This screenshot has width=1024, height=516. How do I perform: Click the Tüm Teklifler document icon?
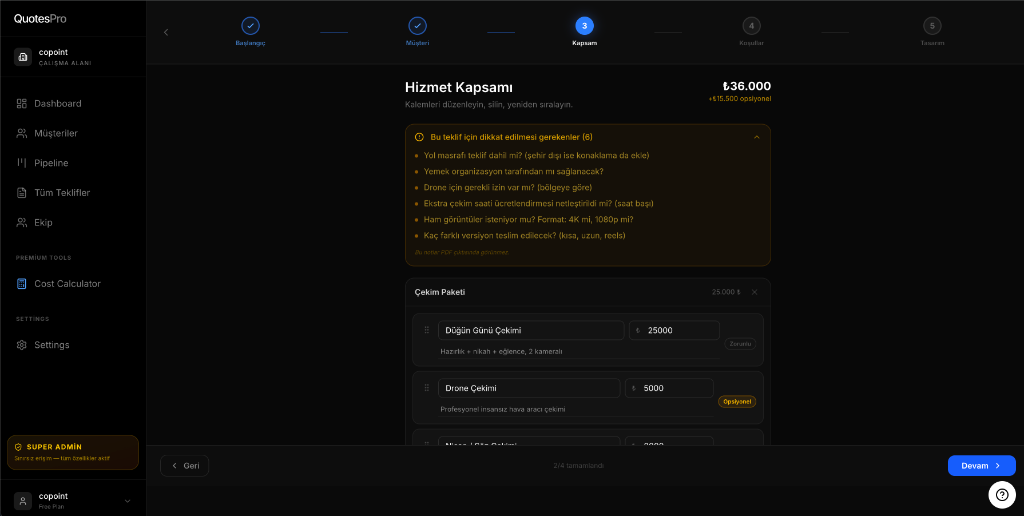click(x=22, y=193)
